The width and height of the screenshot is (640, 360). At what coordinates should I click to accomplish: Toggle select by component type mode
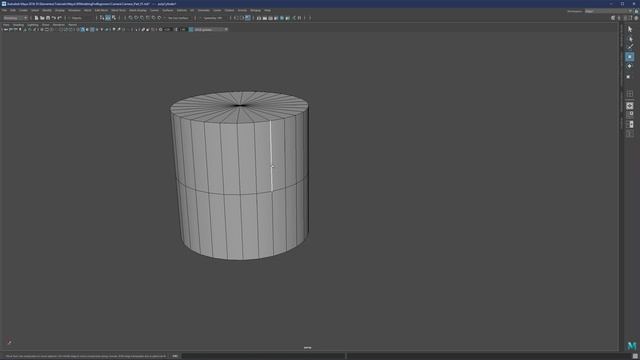[113, 18]
